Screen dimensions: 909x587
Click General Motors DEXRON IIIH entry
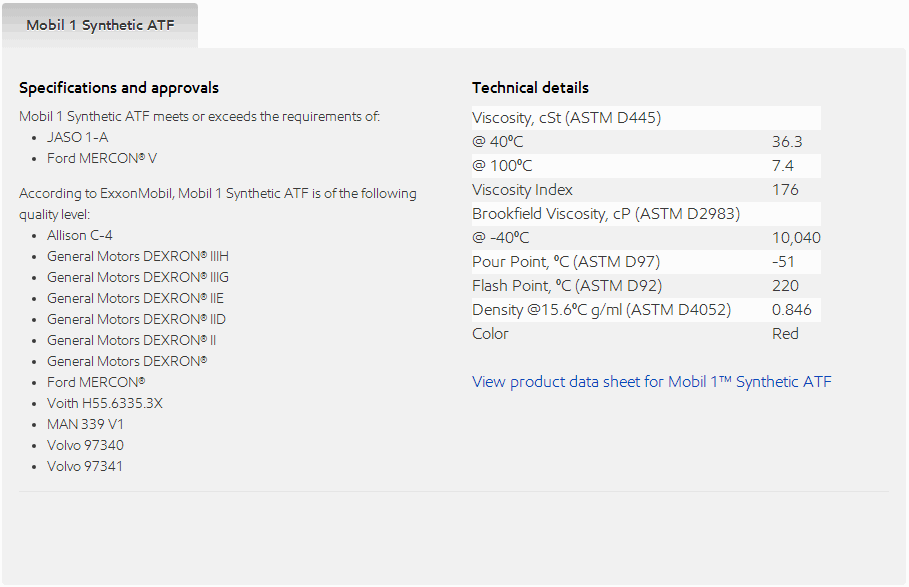tap(138, 256)
